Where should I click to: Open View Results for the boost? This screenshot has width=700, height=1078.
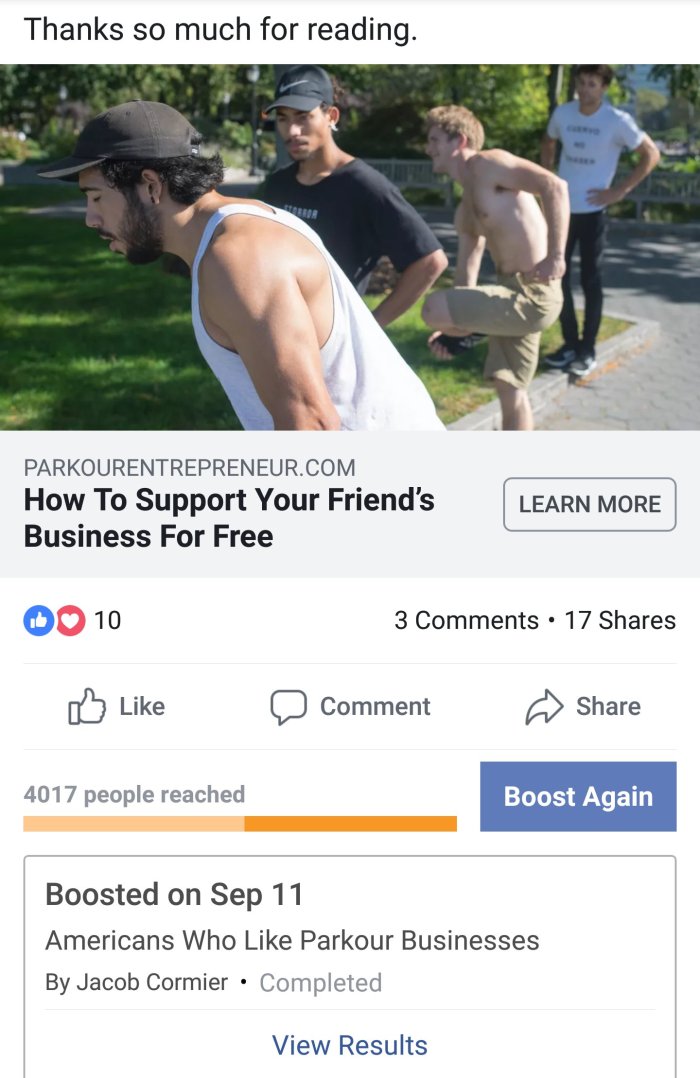click(349, 1045)
